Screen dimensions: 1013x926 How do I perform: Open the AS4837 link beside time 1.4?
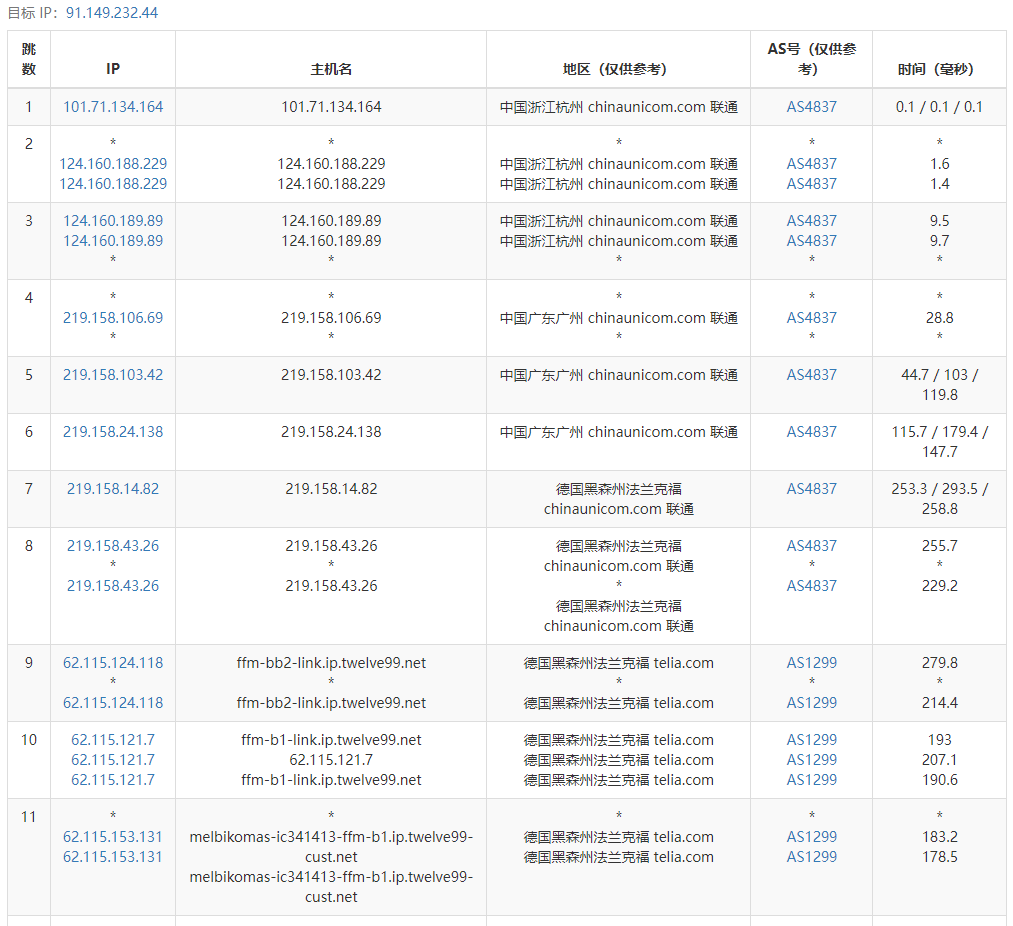pyautogui.click(x=811, y=184)
